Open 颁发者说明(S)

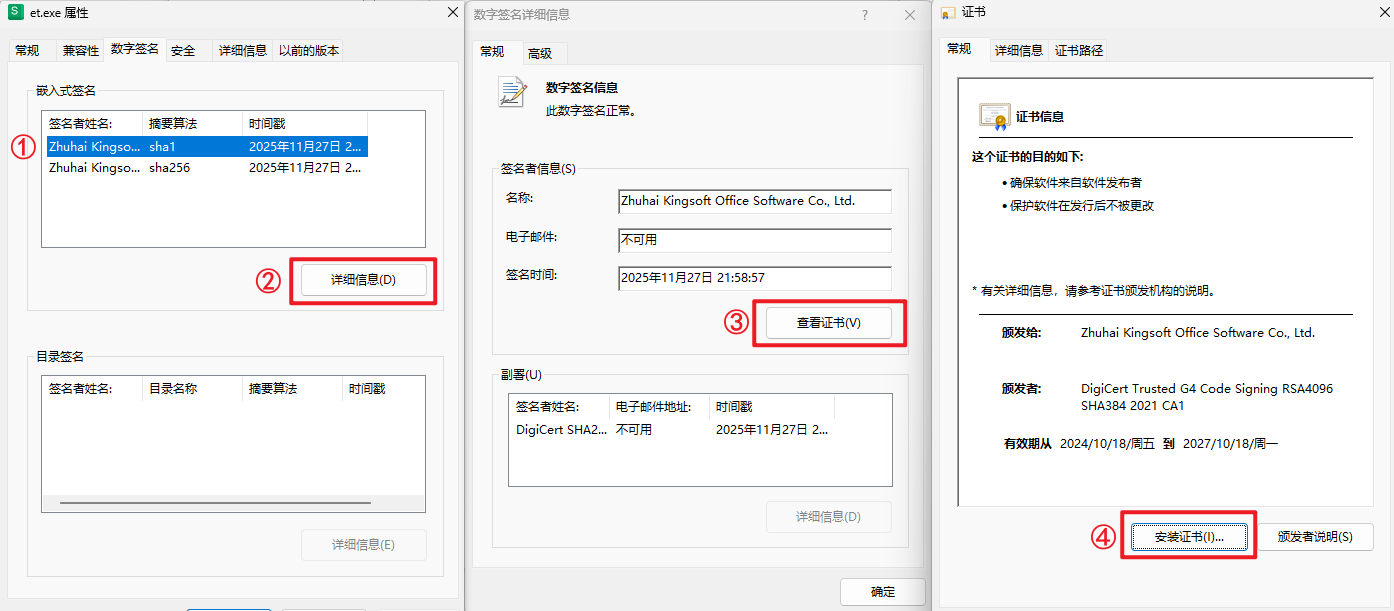click(1314, 537)
